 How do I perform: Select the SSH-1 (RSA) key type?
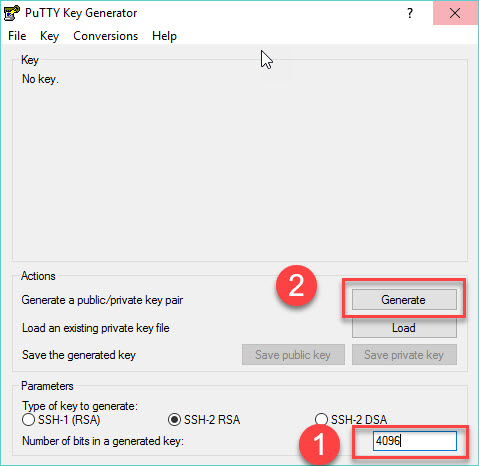[61, 419]
